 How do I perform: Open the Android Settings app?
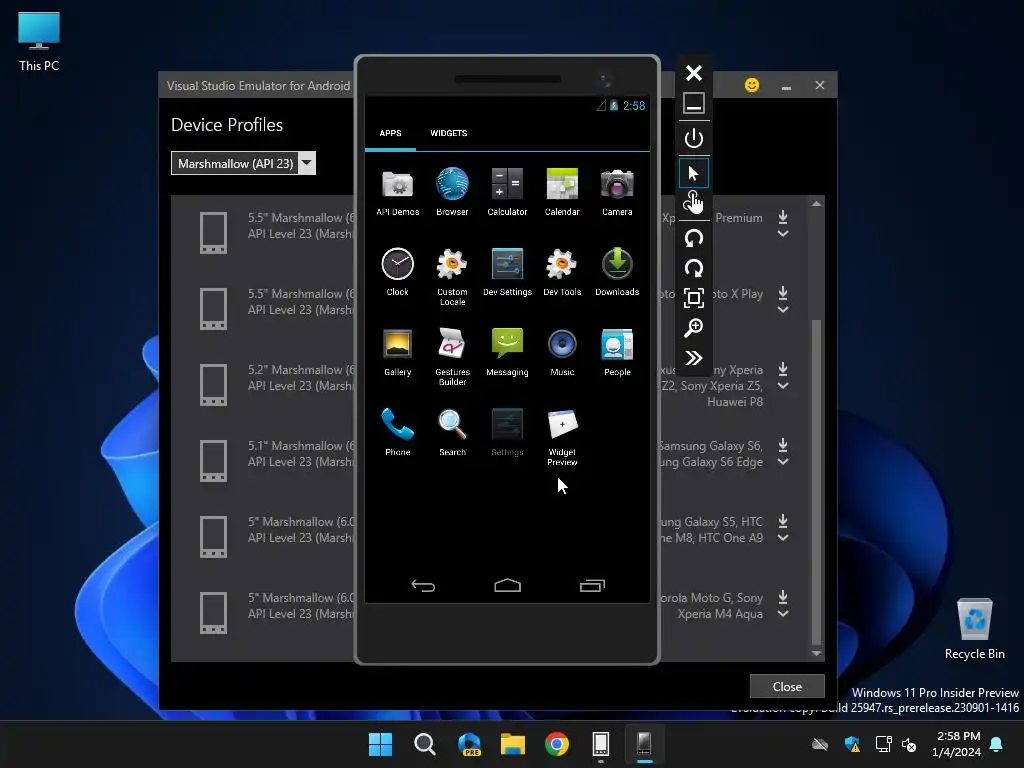pyautogui.click(x=507, y=432)
